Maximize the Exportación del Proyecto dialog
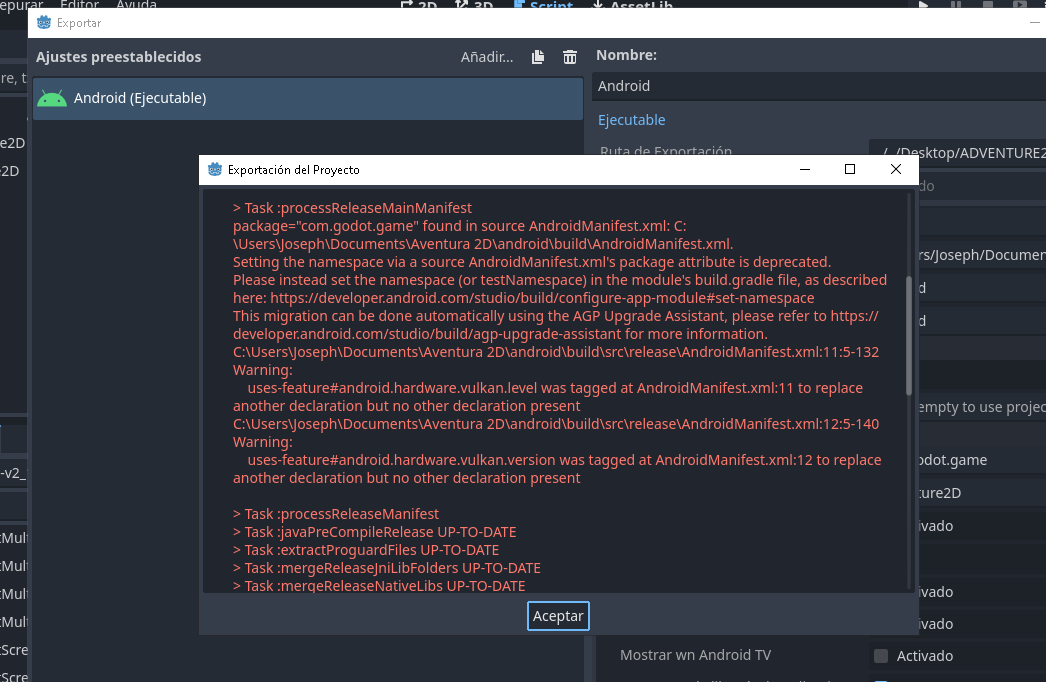 (x=850, y=170)
